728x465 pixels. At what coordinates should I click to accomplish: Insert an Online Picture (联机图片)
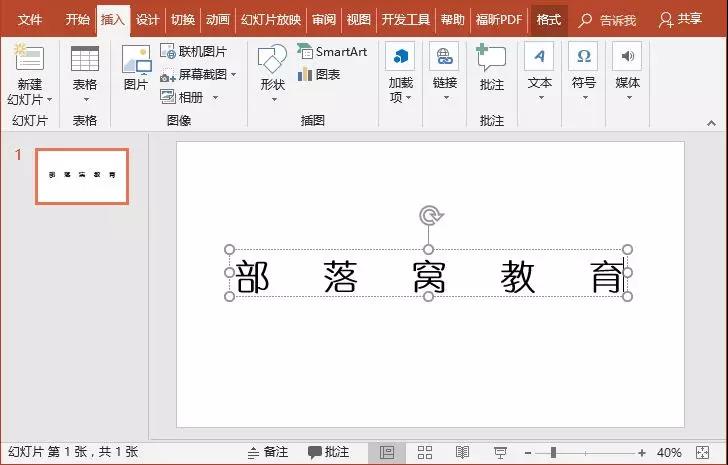[x=193, y=51]
